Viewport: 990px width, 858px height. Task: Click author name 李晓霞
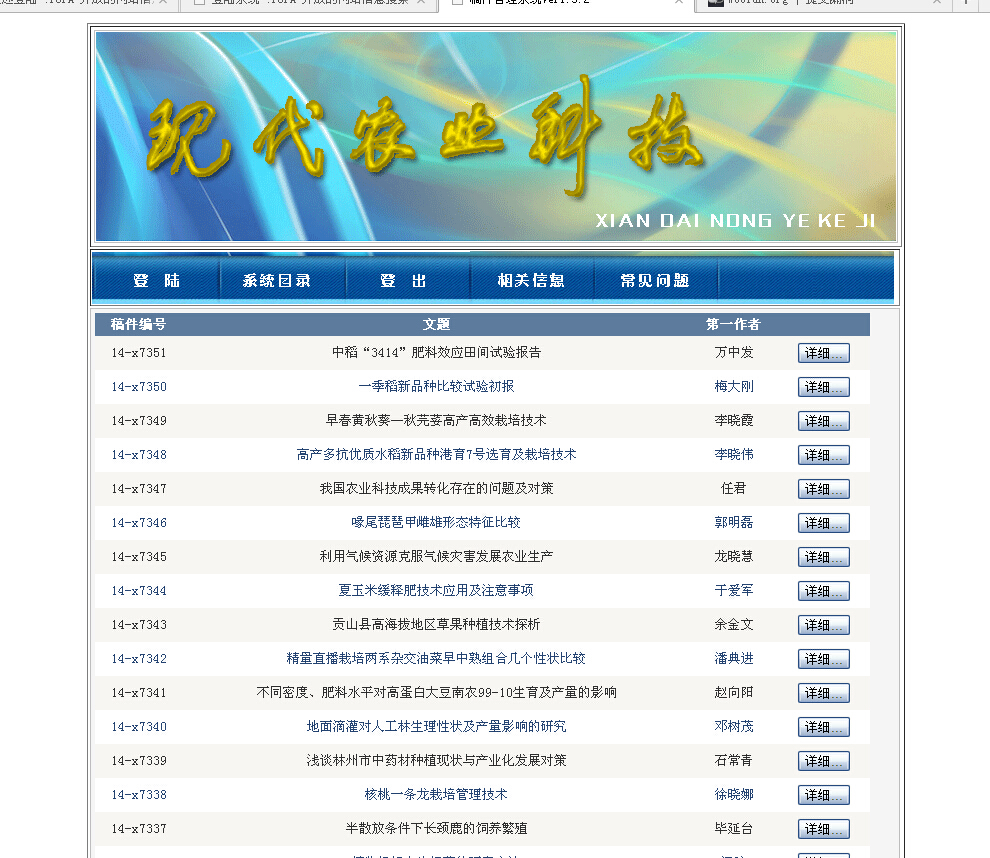point(734,420)
